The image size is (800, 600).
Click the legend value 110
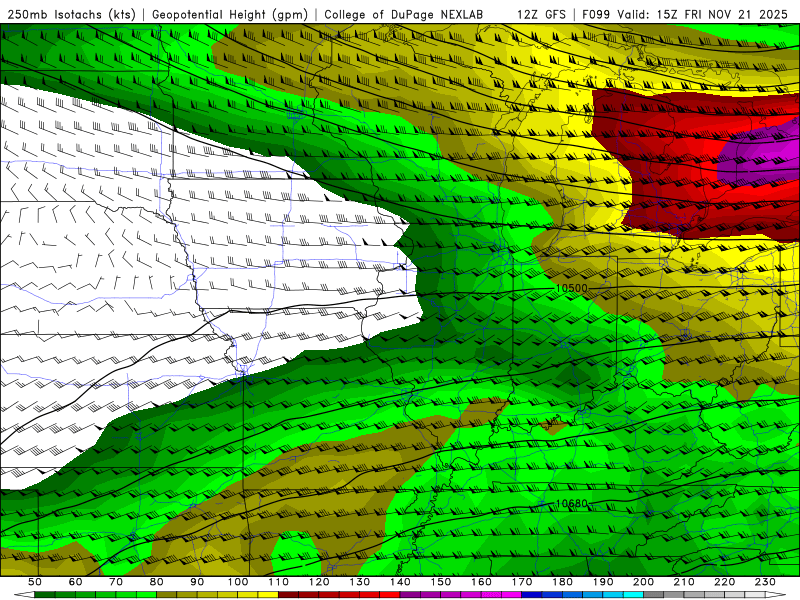[x=279, y=582]
